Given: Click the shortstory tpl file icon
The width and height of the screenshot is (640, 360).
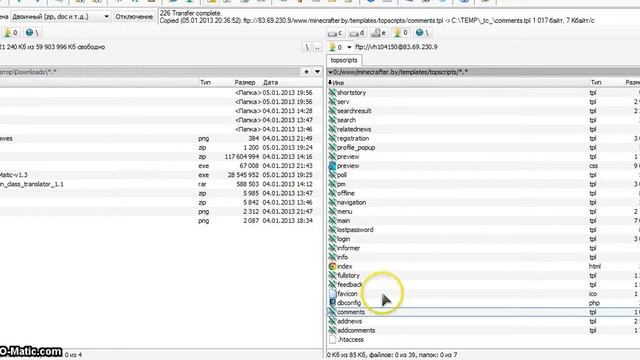Looking at the screenshot, I should pos(332,93).
